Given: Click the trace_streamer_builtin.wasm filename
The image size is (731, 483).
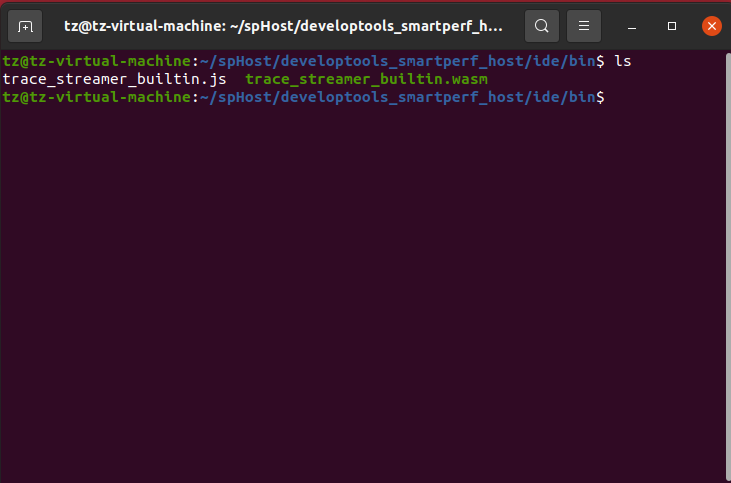Looking at the screenshot, I should [366, 79].
